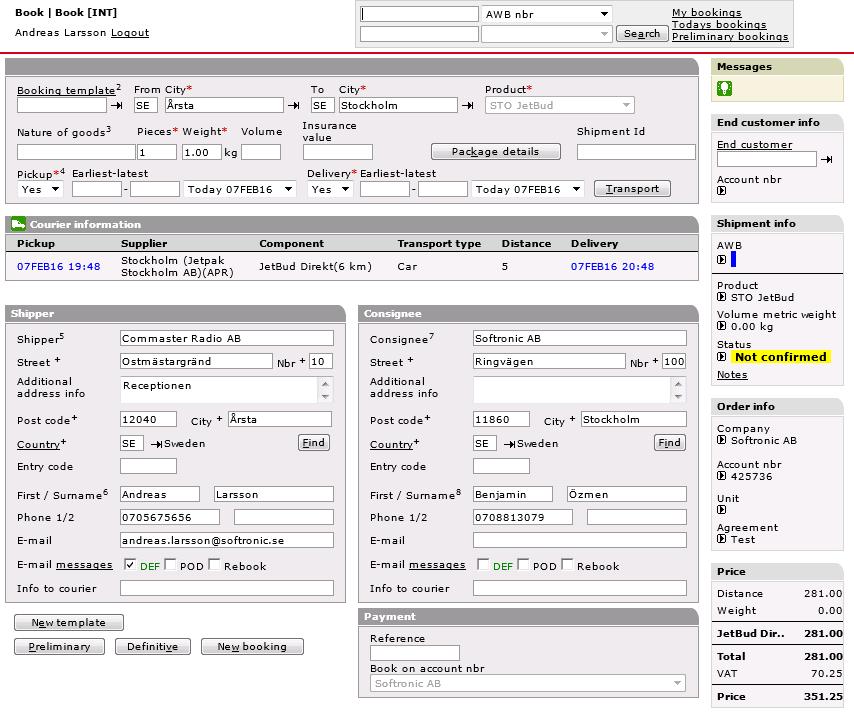This screenshot has height=720, width=854.
Task: Open Preliminary bookings link
Action: click(730, 36)
